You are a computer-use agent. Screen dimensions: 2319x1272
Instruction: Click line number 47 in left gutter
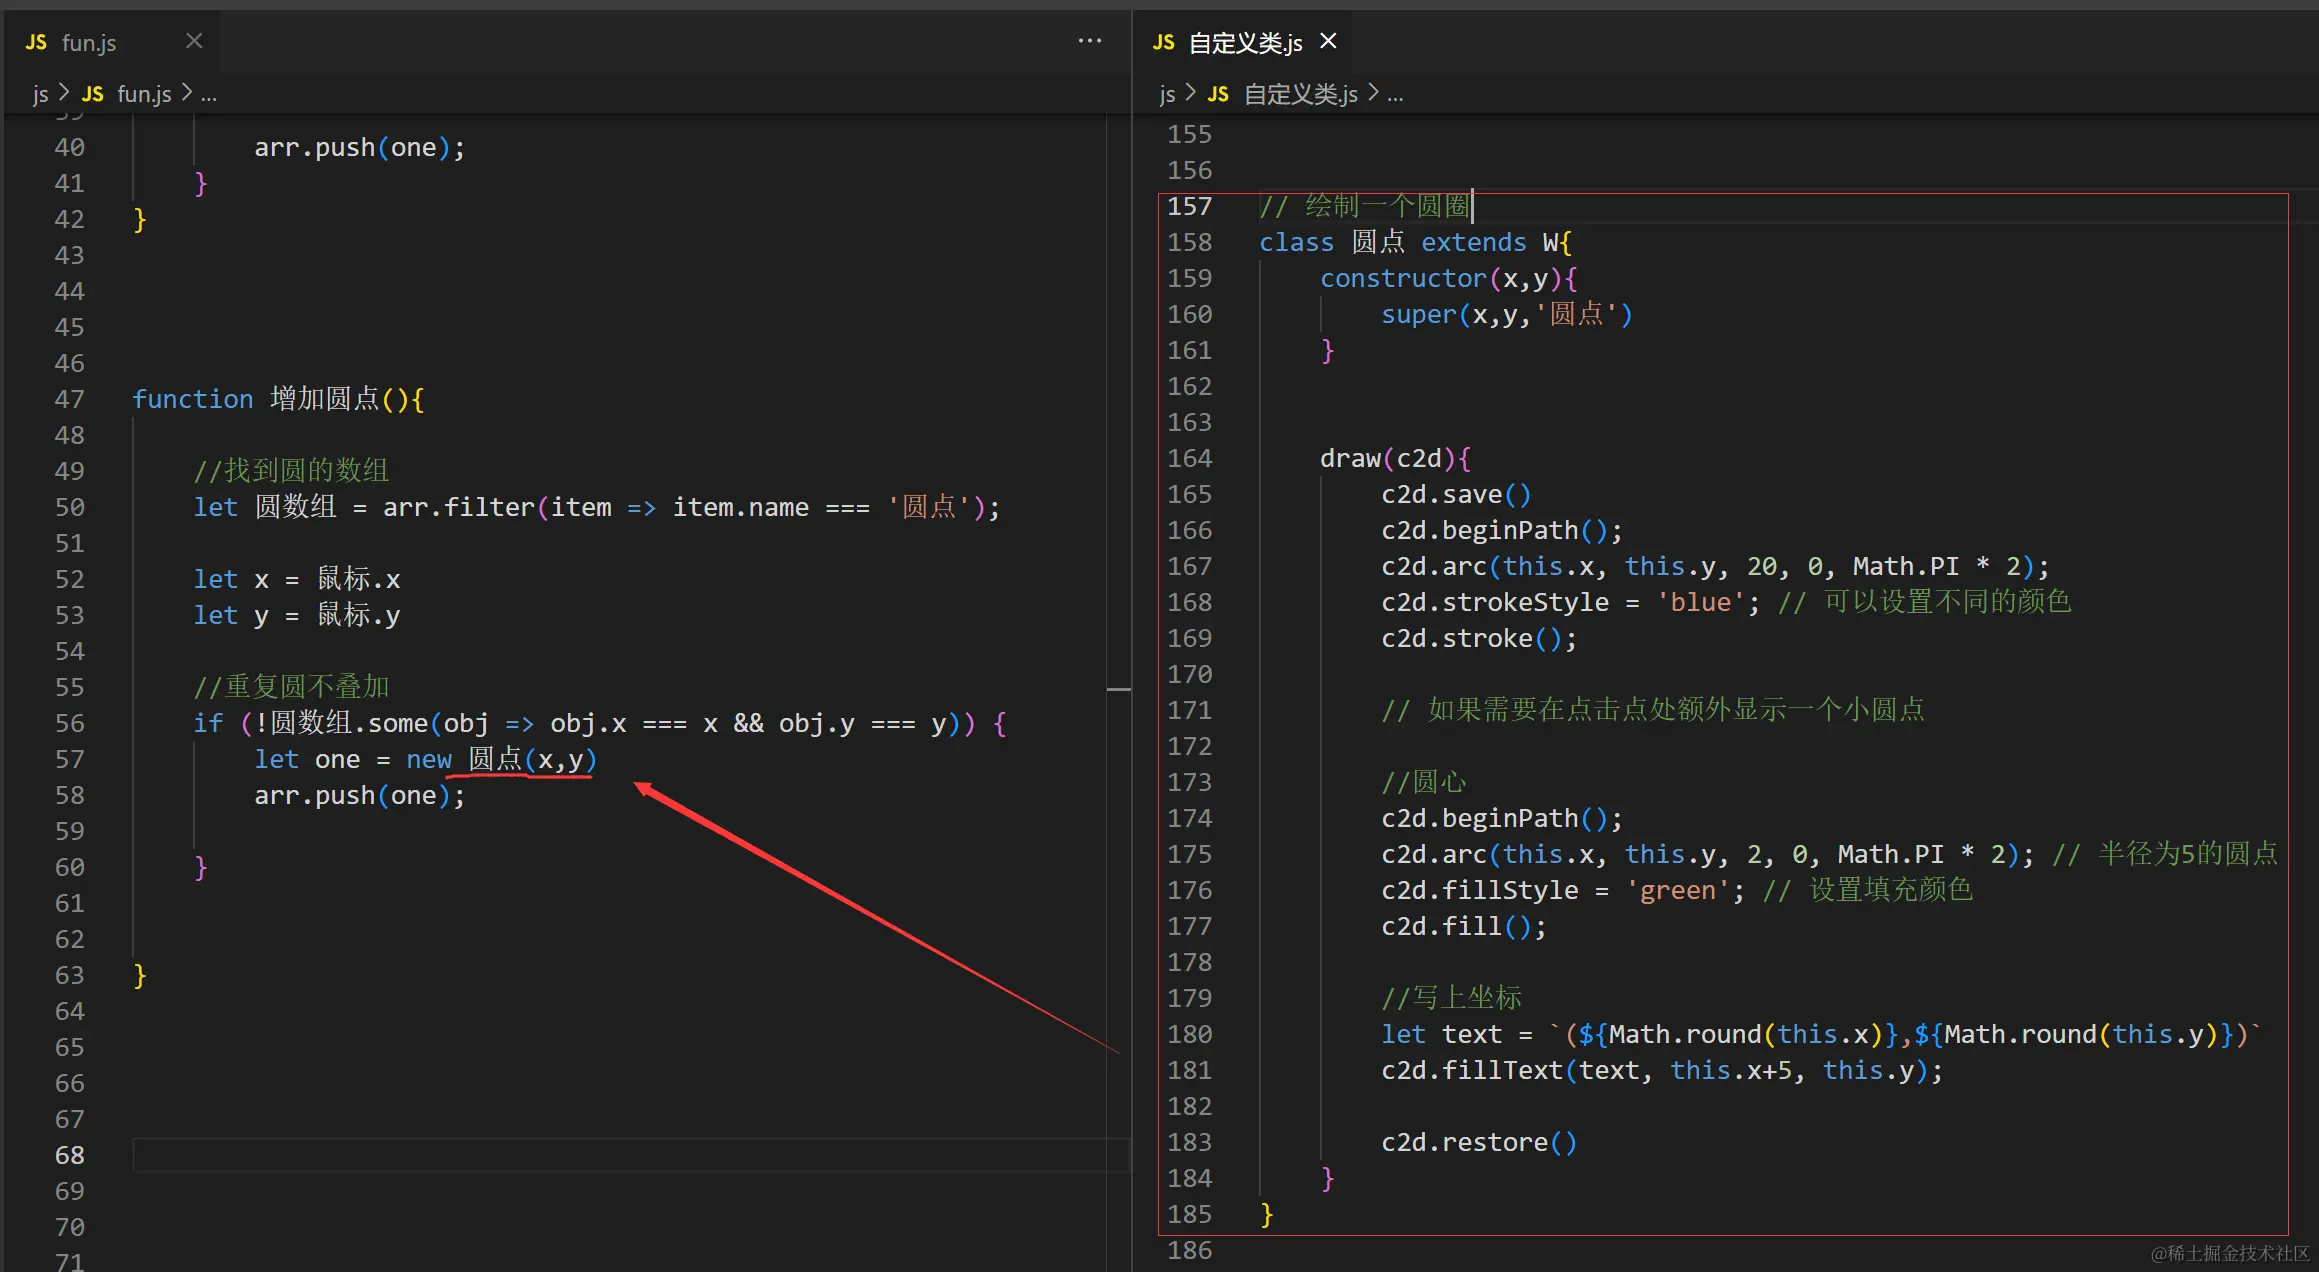69,399
